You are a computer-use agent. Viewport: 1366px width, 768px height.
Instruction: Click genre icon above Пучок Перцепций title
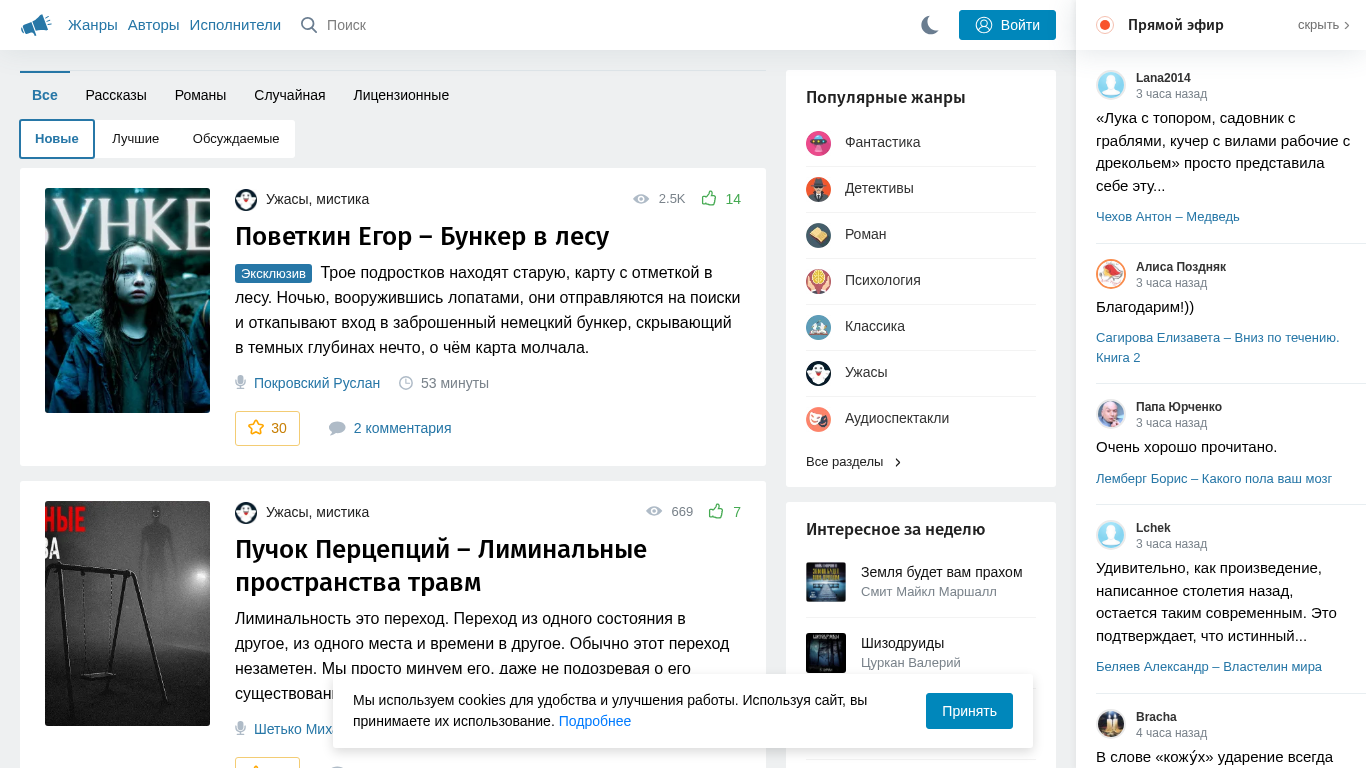[x=246, y=512]
